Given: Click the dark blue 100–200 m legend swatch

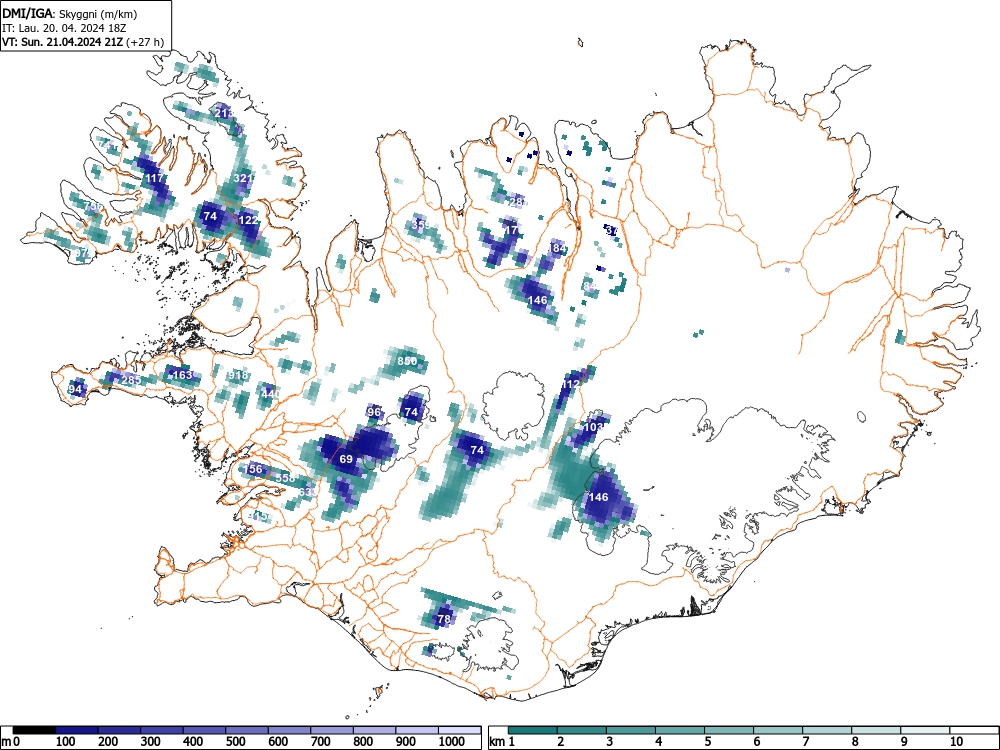Looking at the screenshot, I should click(77, 730).
